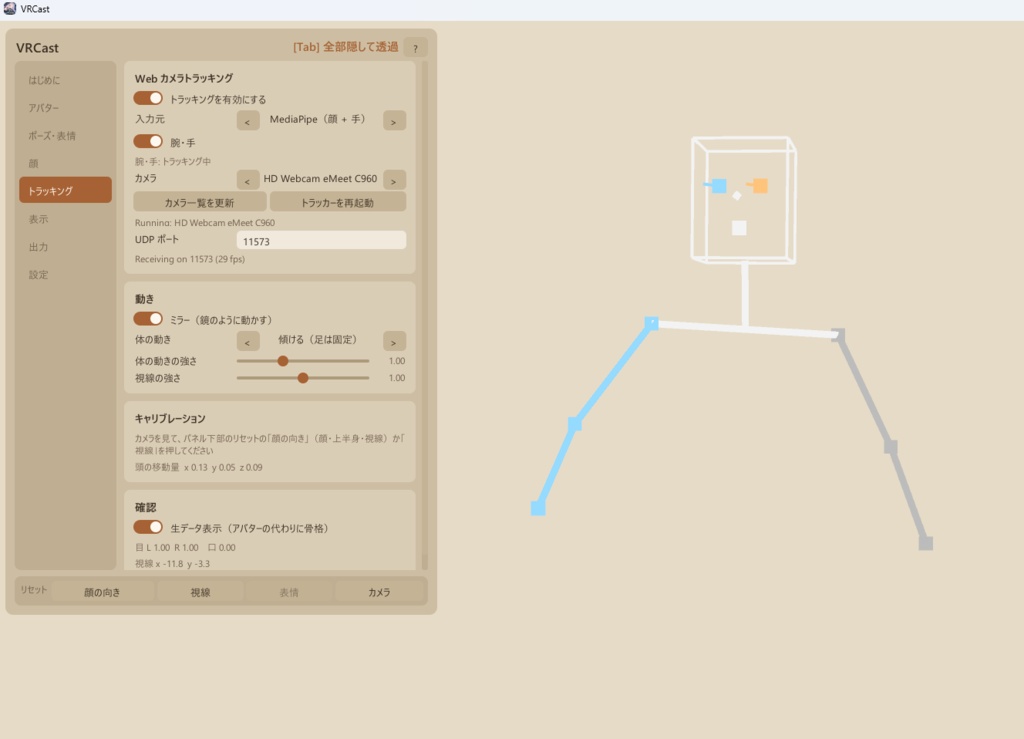Click the 'HD Webcam eMeet C960' camera value
The image size is (1024, 739).
pyautogui.click(x=321, y=179)
